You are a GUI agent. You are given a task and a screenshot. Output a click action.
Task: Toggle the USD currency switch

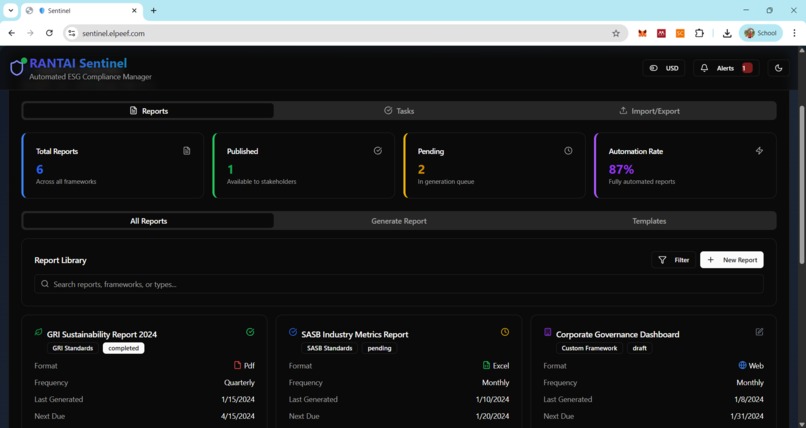point(664,68)
